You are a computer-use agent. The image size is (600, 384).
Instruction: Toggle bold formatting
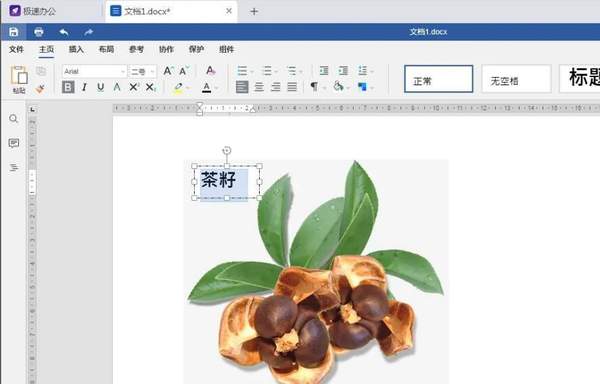pyautogui.click(x=68, y=87)
